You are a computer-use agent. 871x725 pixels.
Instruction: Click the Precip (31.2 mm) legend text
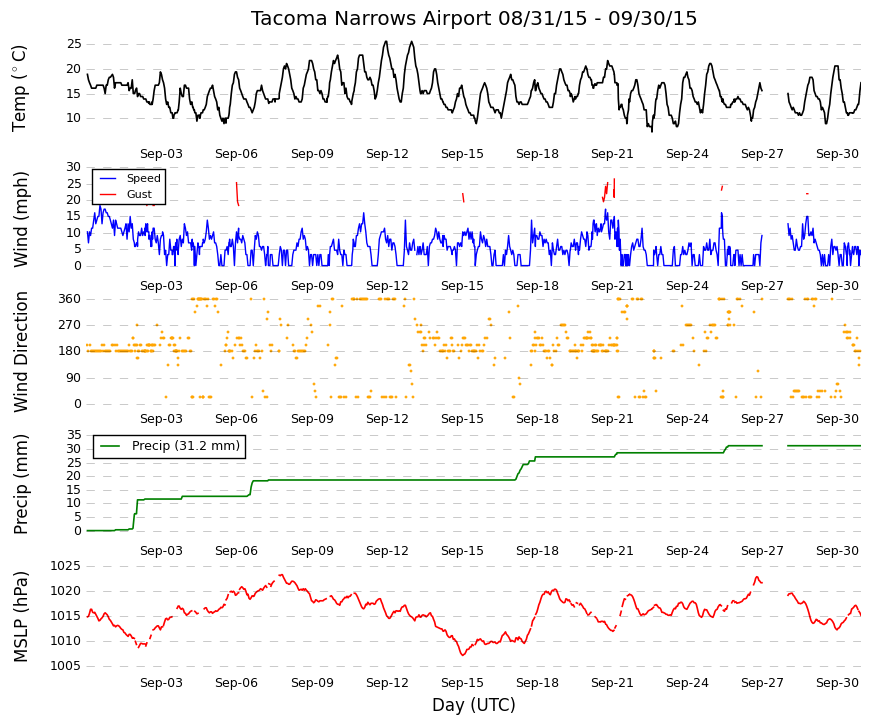186,446
